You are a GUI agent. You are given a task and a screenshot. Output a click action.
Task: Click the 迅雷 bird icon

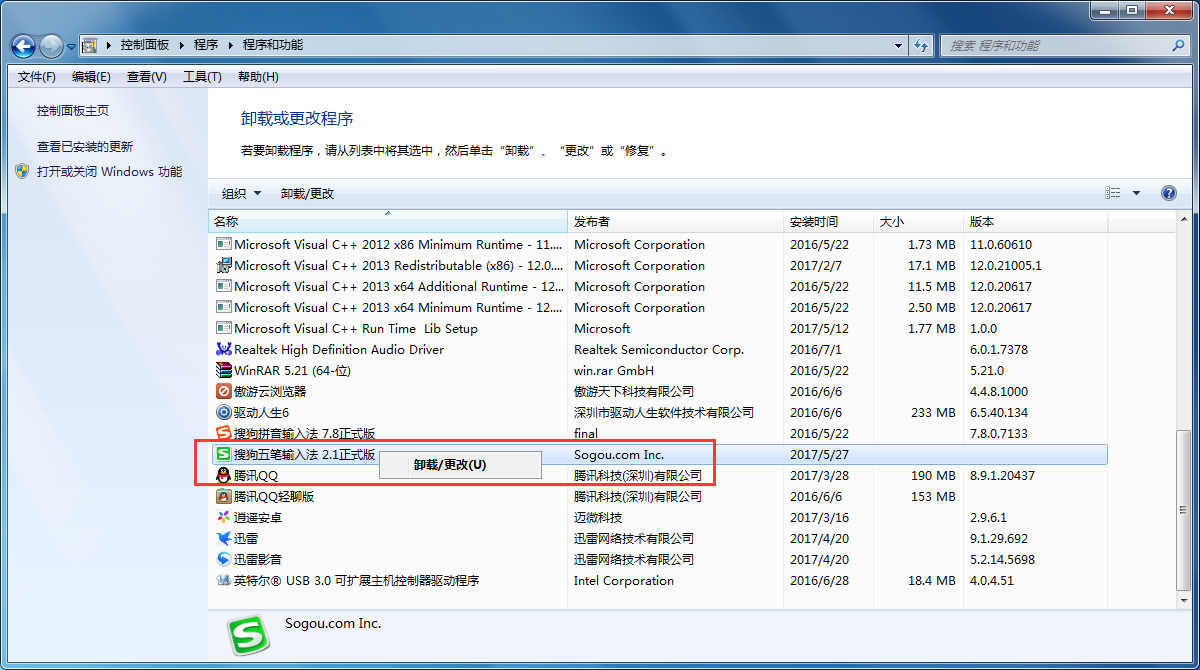point(224,538)
